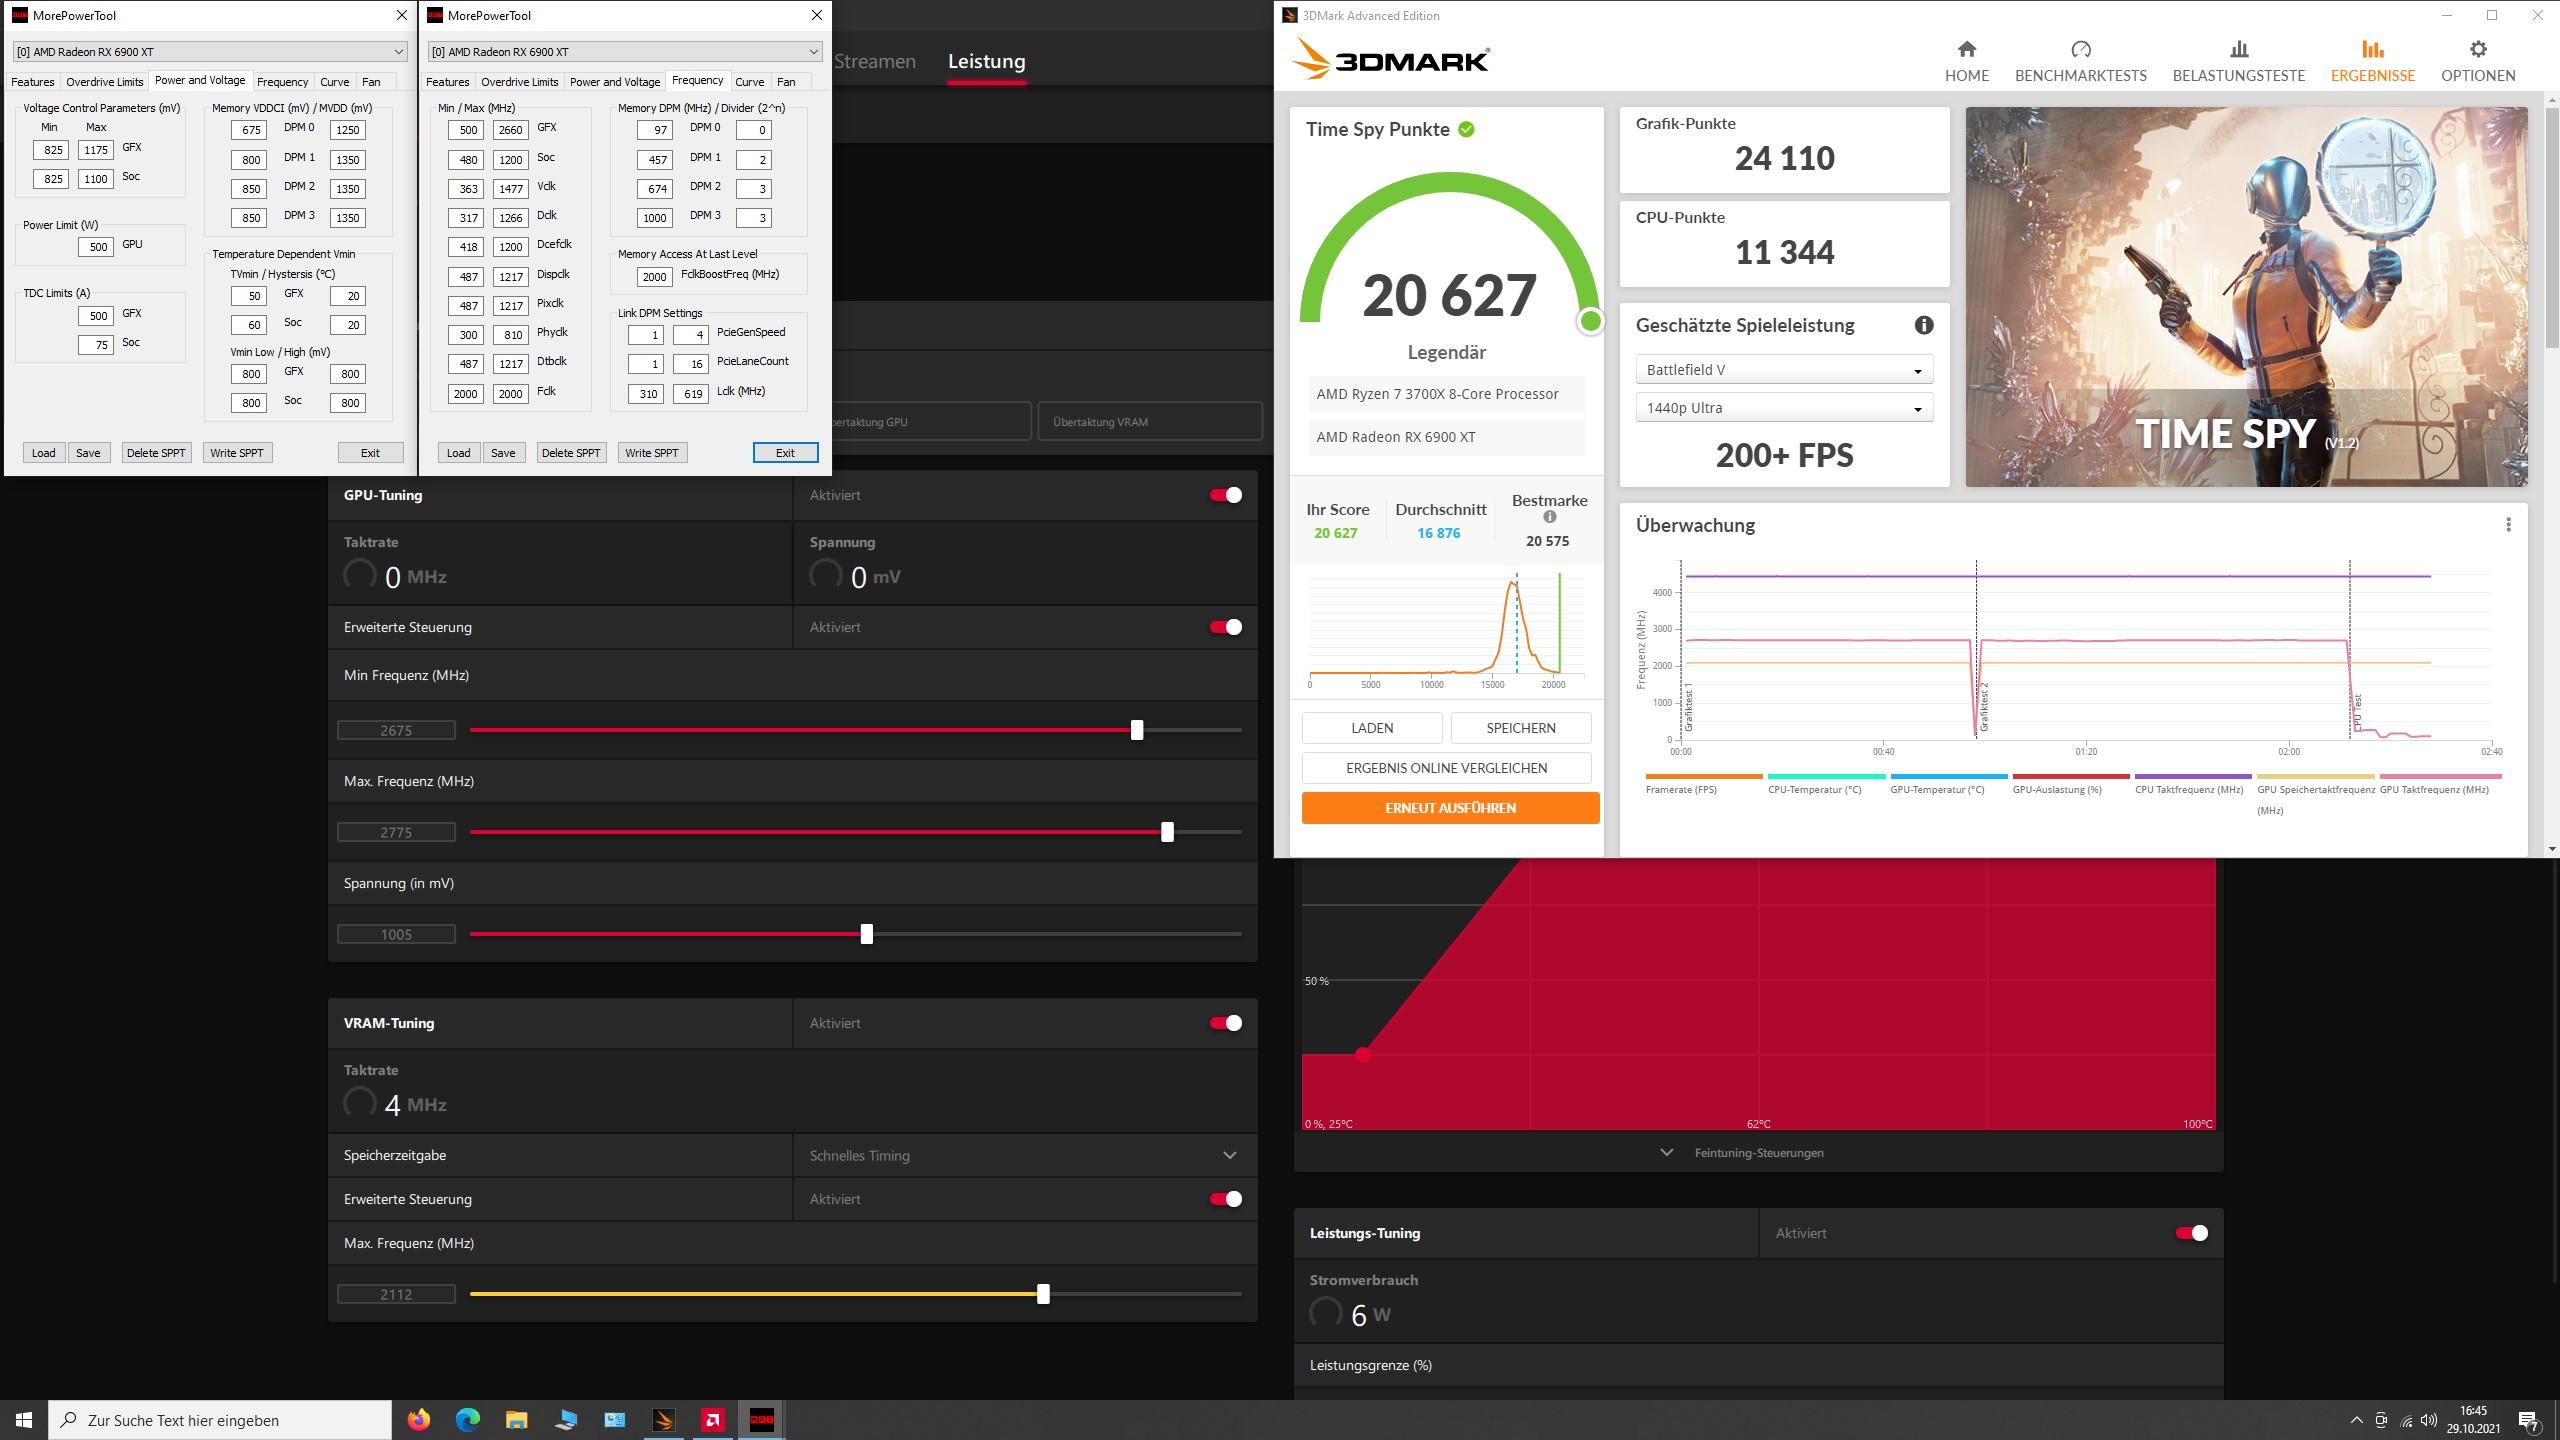Expand Speicherzeitgabe Schnelles Timing dropdown

tap(1025, 1155)
